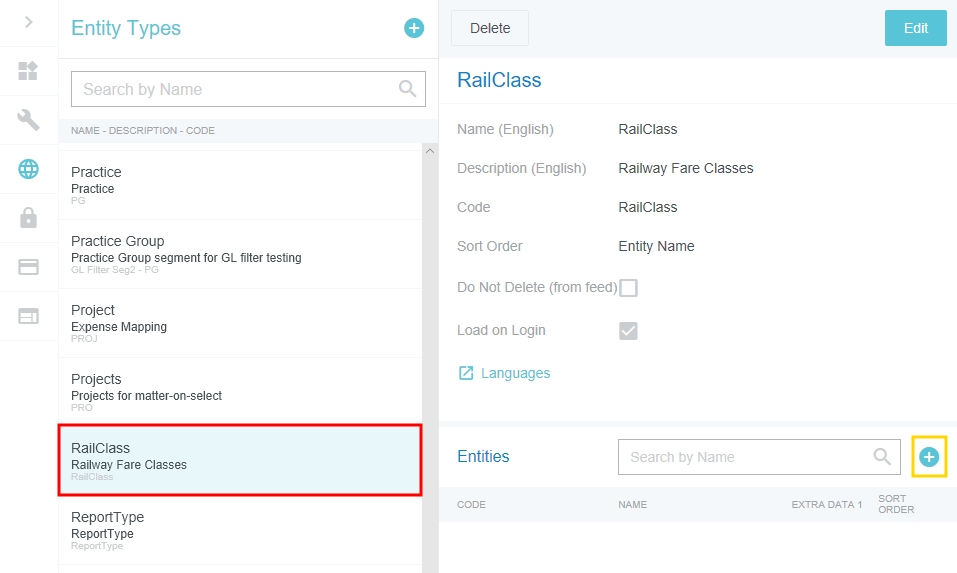Add a new entity to RailClass
The image size is (957, 573).
point(929,457)
